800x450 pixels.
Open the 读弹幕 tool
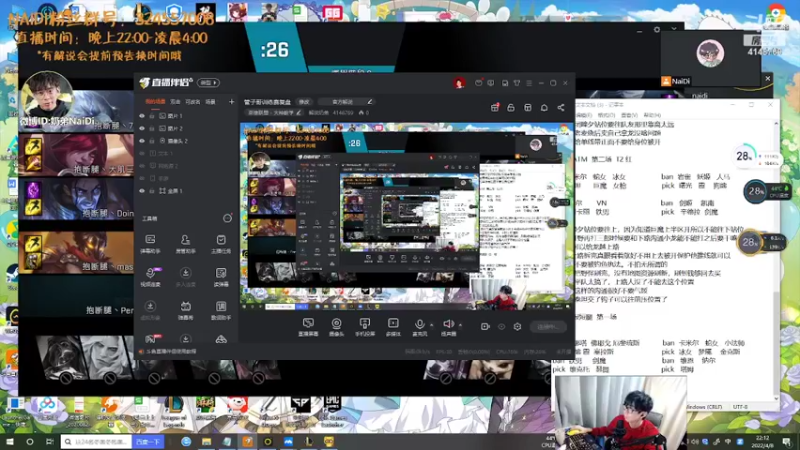(x=221, y=277)
